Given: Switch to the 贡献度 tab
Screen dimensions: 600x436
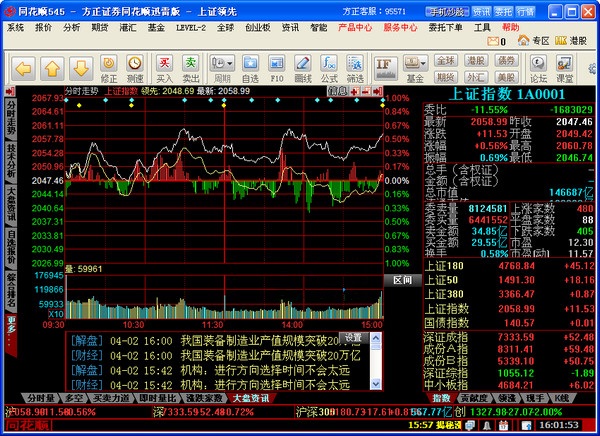Looking at the screenshot, I should tap(474, 398).
